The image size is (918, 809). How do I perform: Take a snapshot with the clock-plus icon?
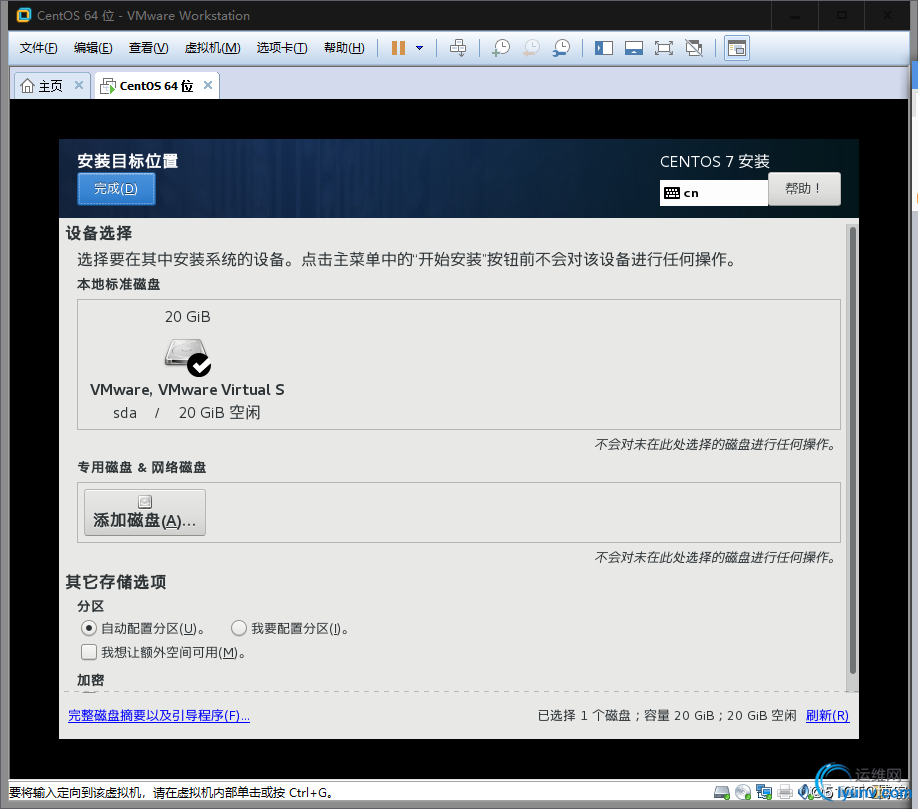(501, 48)
